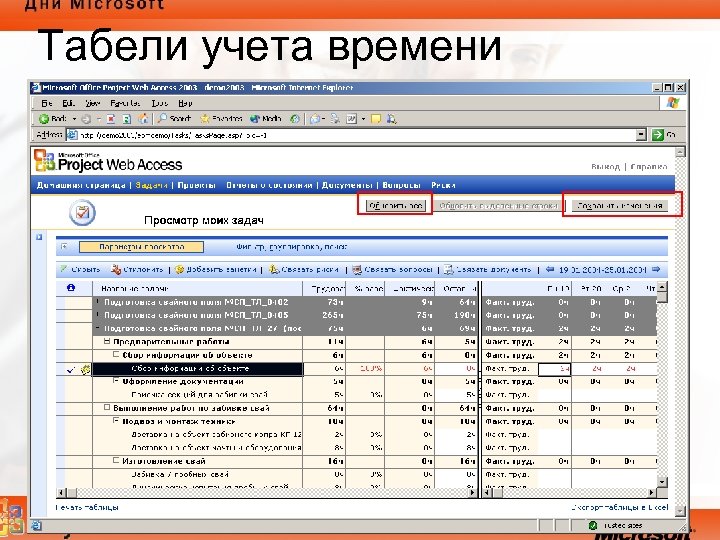The height and width of the screenshot is (540, 720).
Task: Expand the Параметры просмотра section plus box
Action: coord(64,247)
